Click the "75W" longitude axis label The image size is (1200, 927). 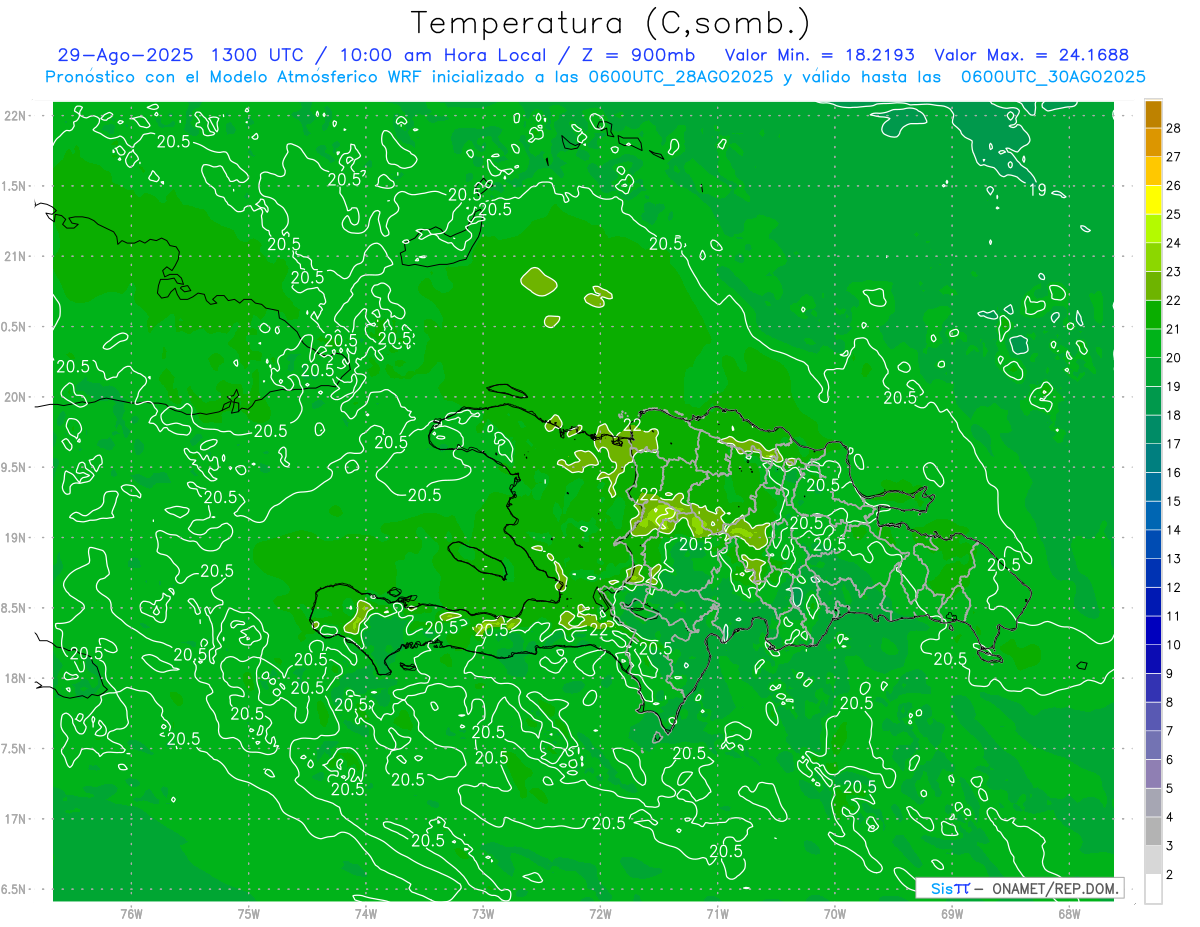(249, 913)
